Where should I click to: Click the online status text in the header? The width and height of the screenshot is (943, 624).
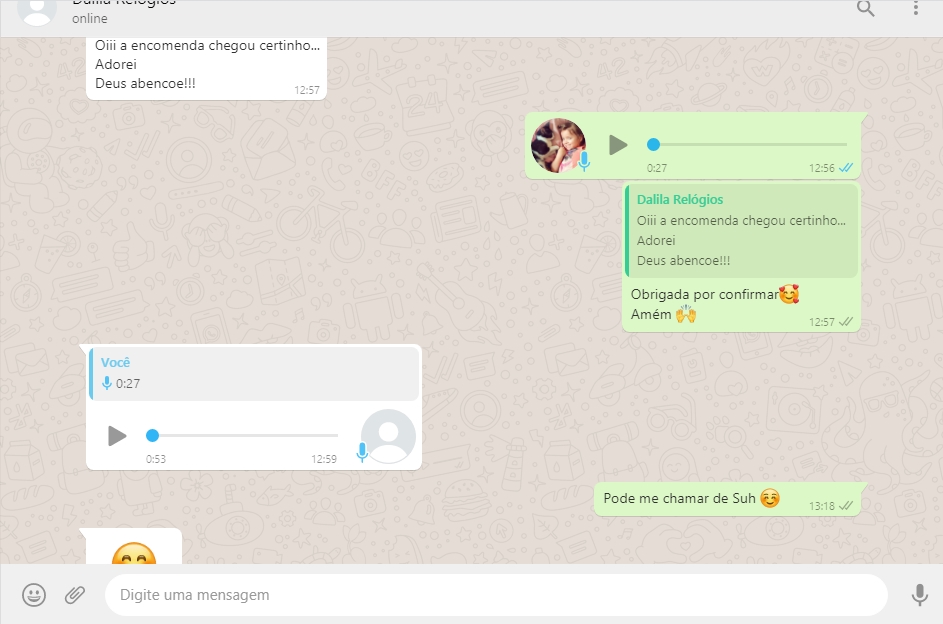[90, 19]
